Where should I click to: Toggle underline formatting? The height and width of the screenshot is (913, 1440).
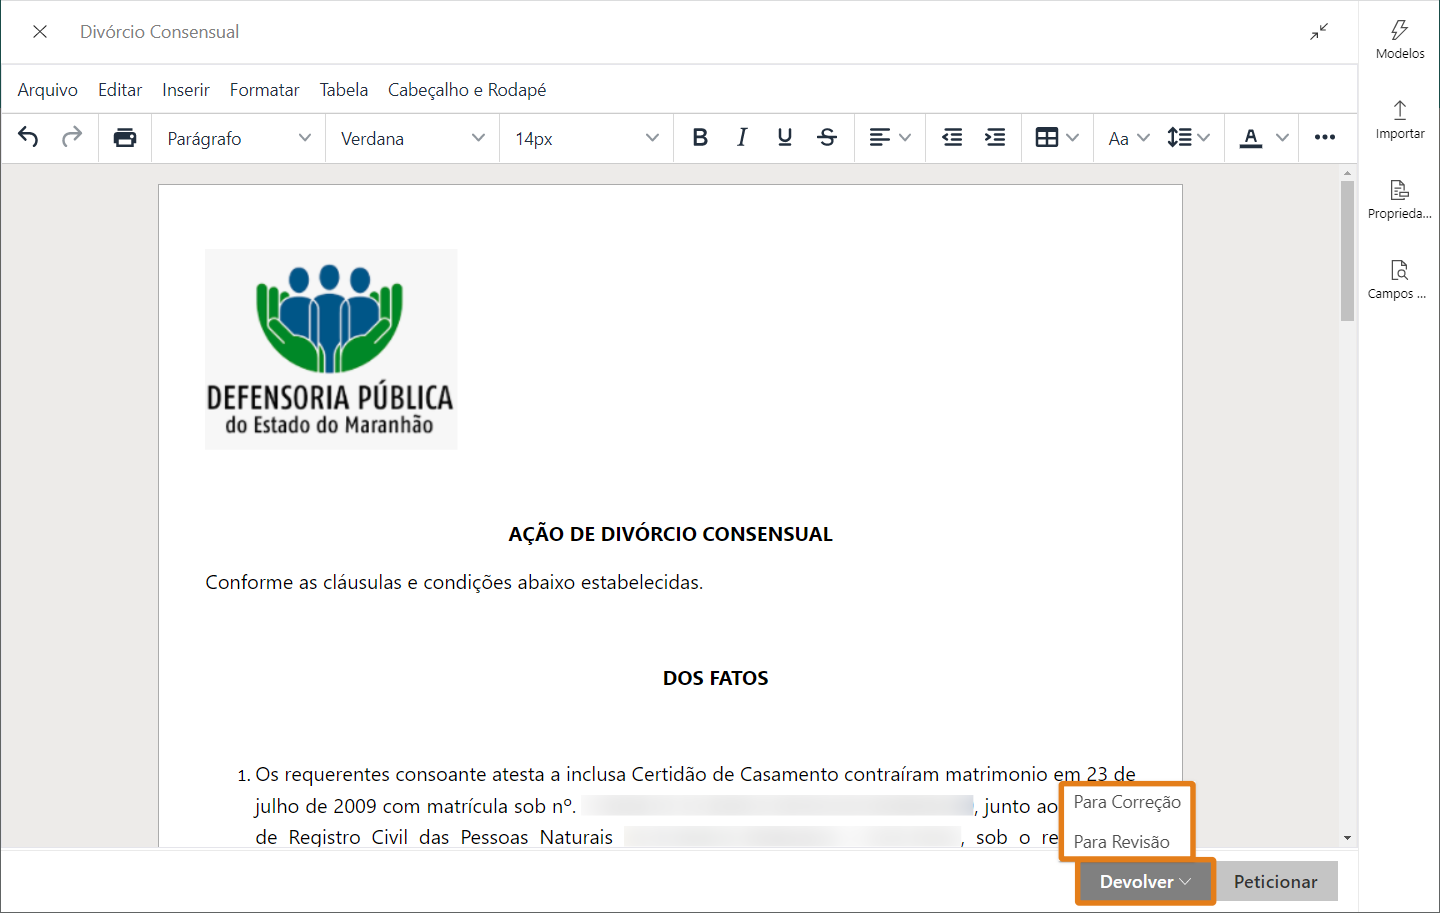pyautogui.click(x=785, y=138)
